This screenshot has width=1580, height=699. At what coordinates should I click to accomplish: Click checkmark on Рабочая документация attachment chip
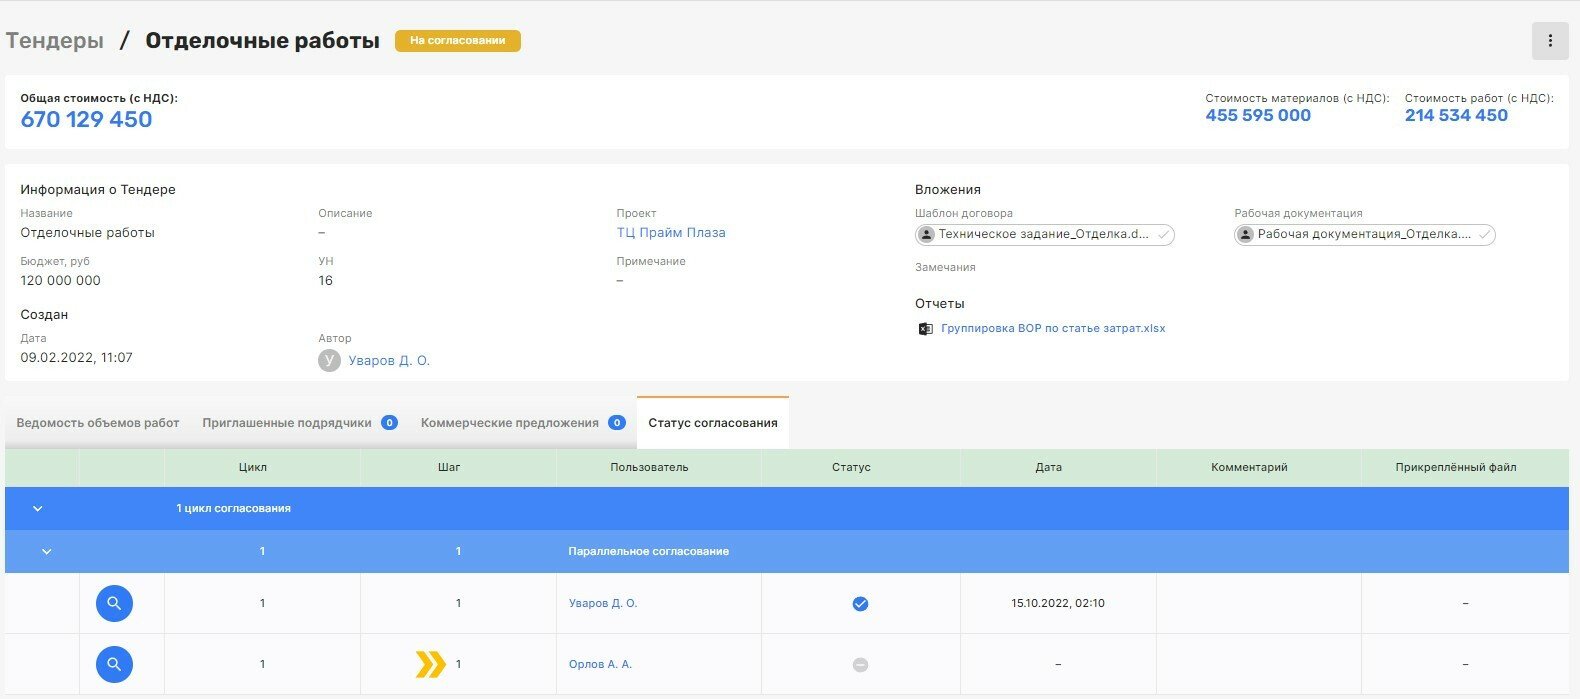1484,235
